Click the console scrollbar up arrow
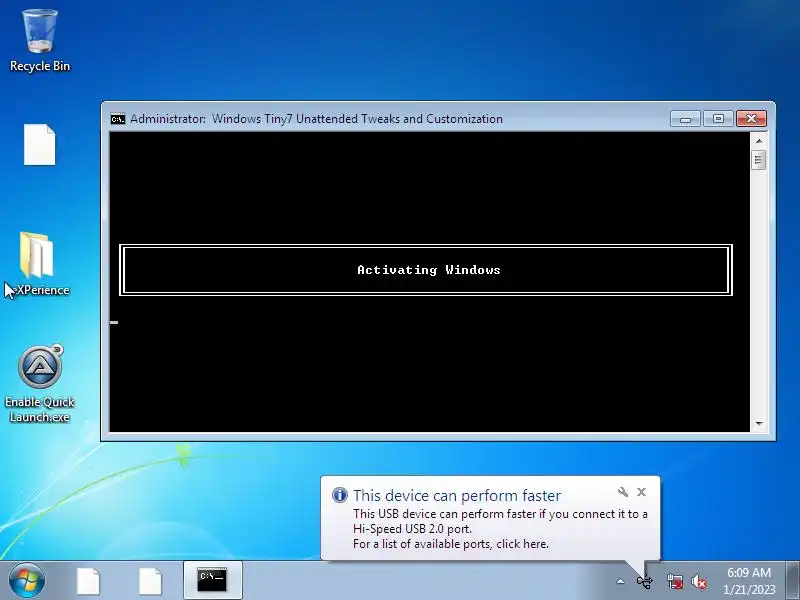The width and height of the screenshot is (800, 600). pos(759,141)
